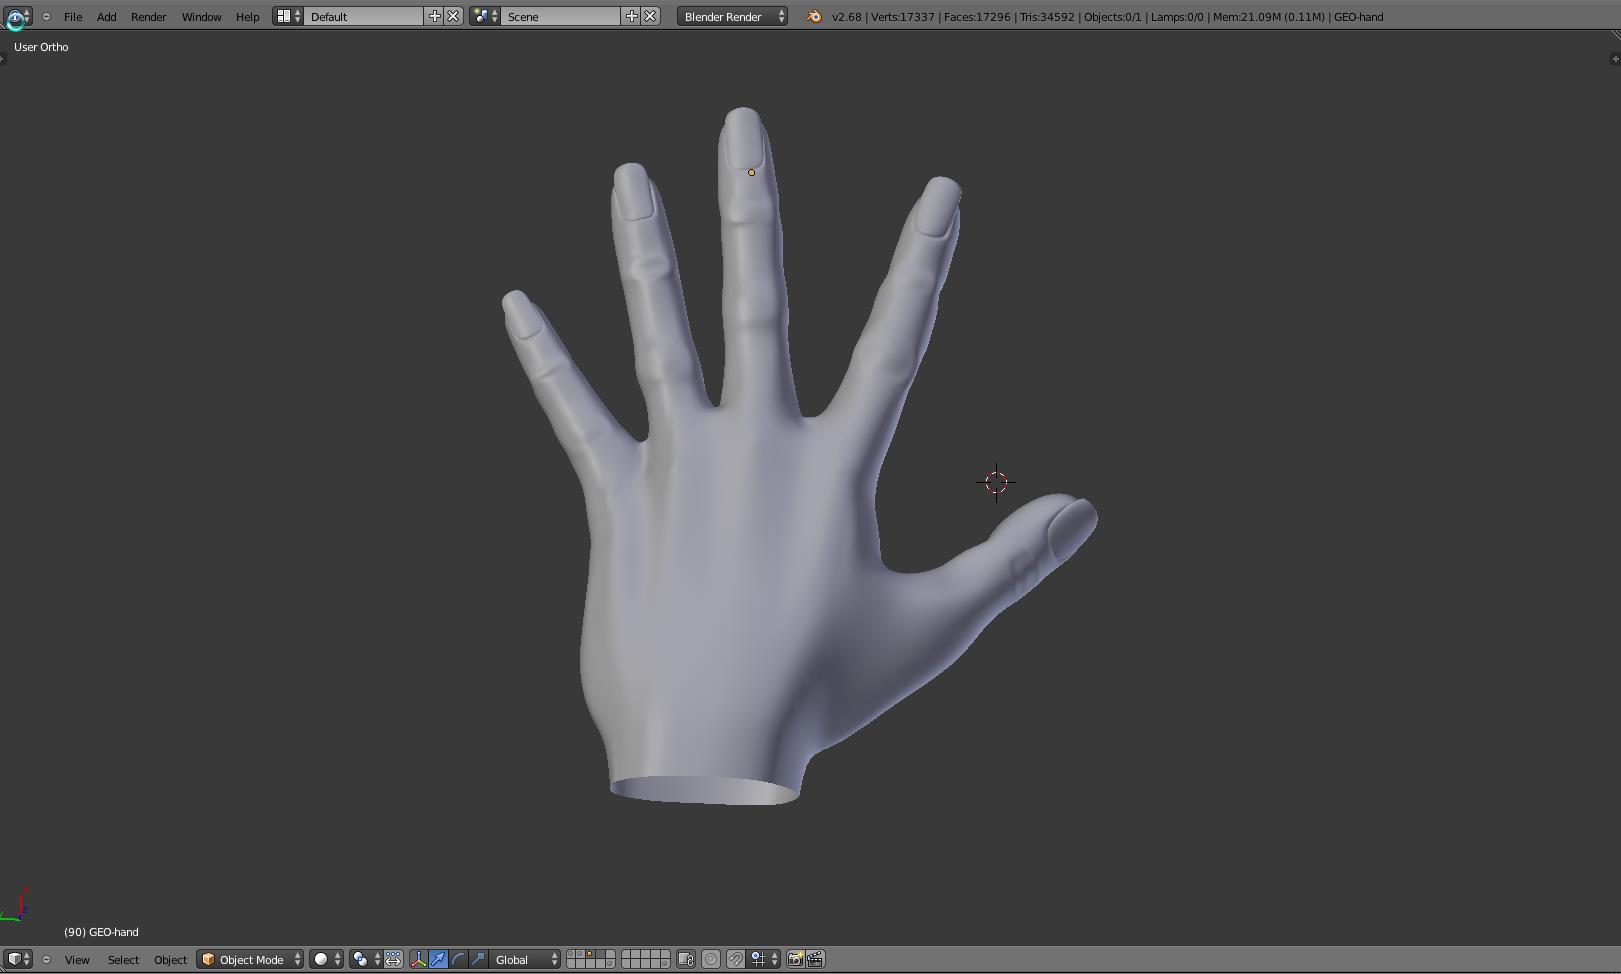
Task: Toggle the 3D manipulator widget icon
Action: 418,960
